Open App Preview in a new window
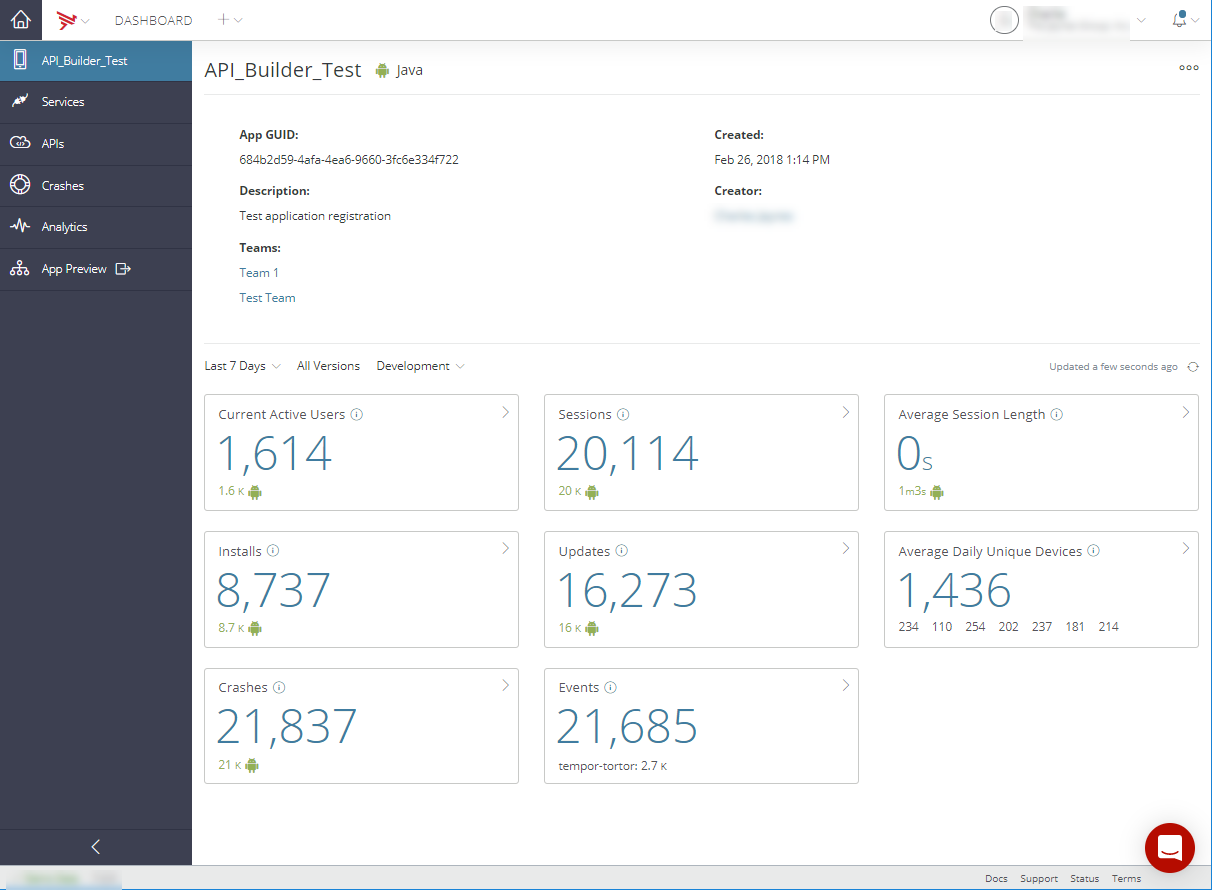The height and width of the screenshot is (890, 1212). pyautogui.click(x=122, y=268)
